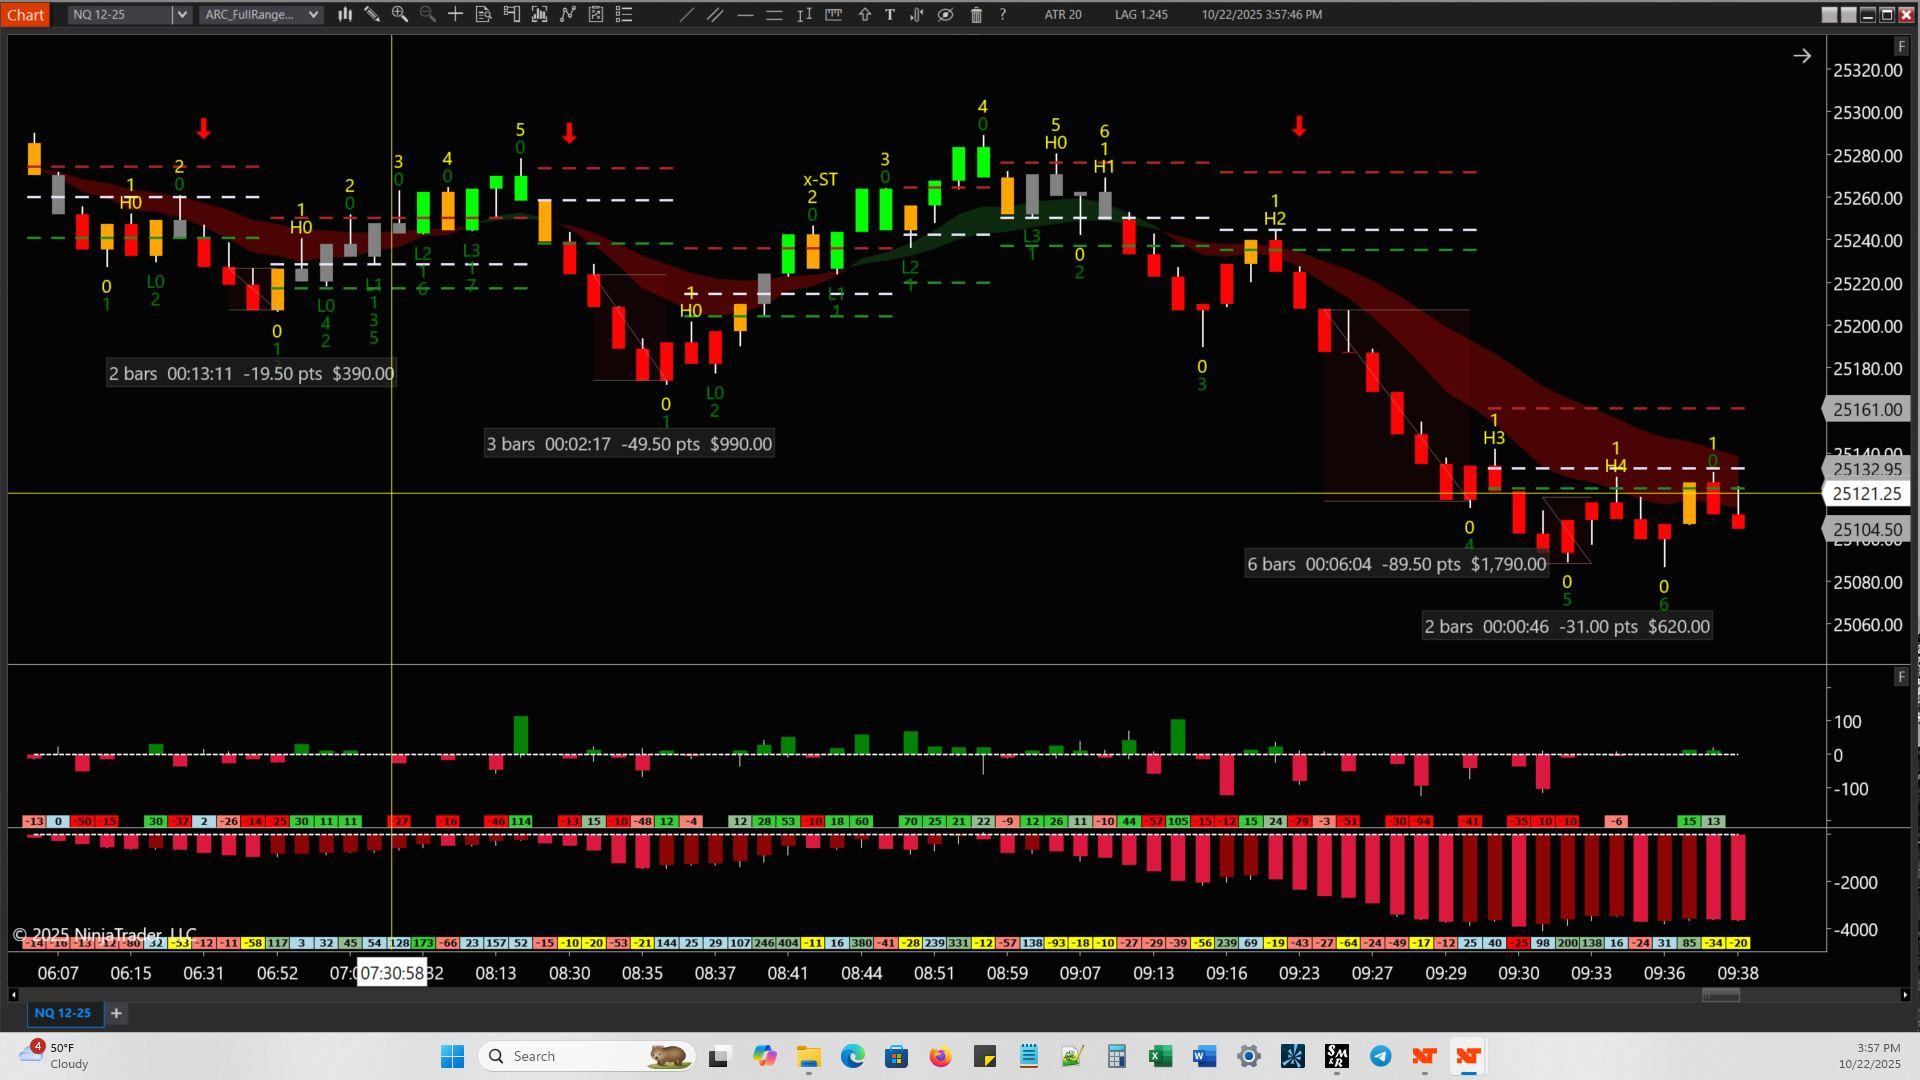Select the horizontal line drawing tool
The height and width of the screenshot is (1080, 1920).
(745, 14)
